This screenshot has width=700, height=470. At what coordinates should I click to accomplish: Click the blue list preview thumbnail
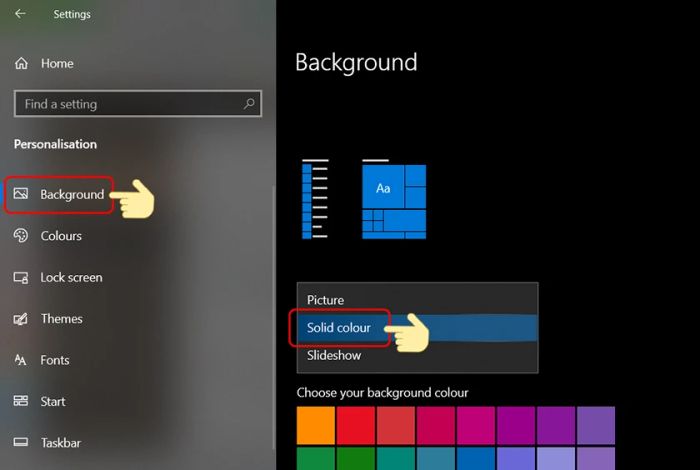click(x=315, y=199)
